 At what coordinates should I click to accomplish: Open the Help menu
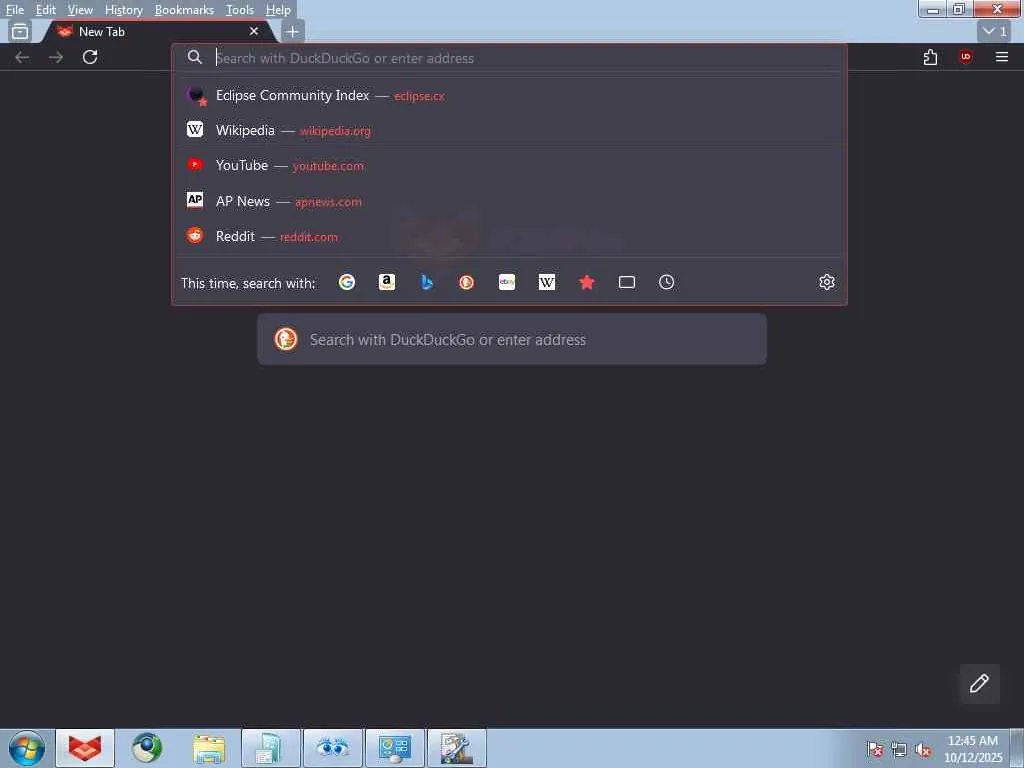click(278, 10)
